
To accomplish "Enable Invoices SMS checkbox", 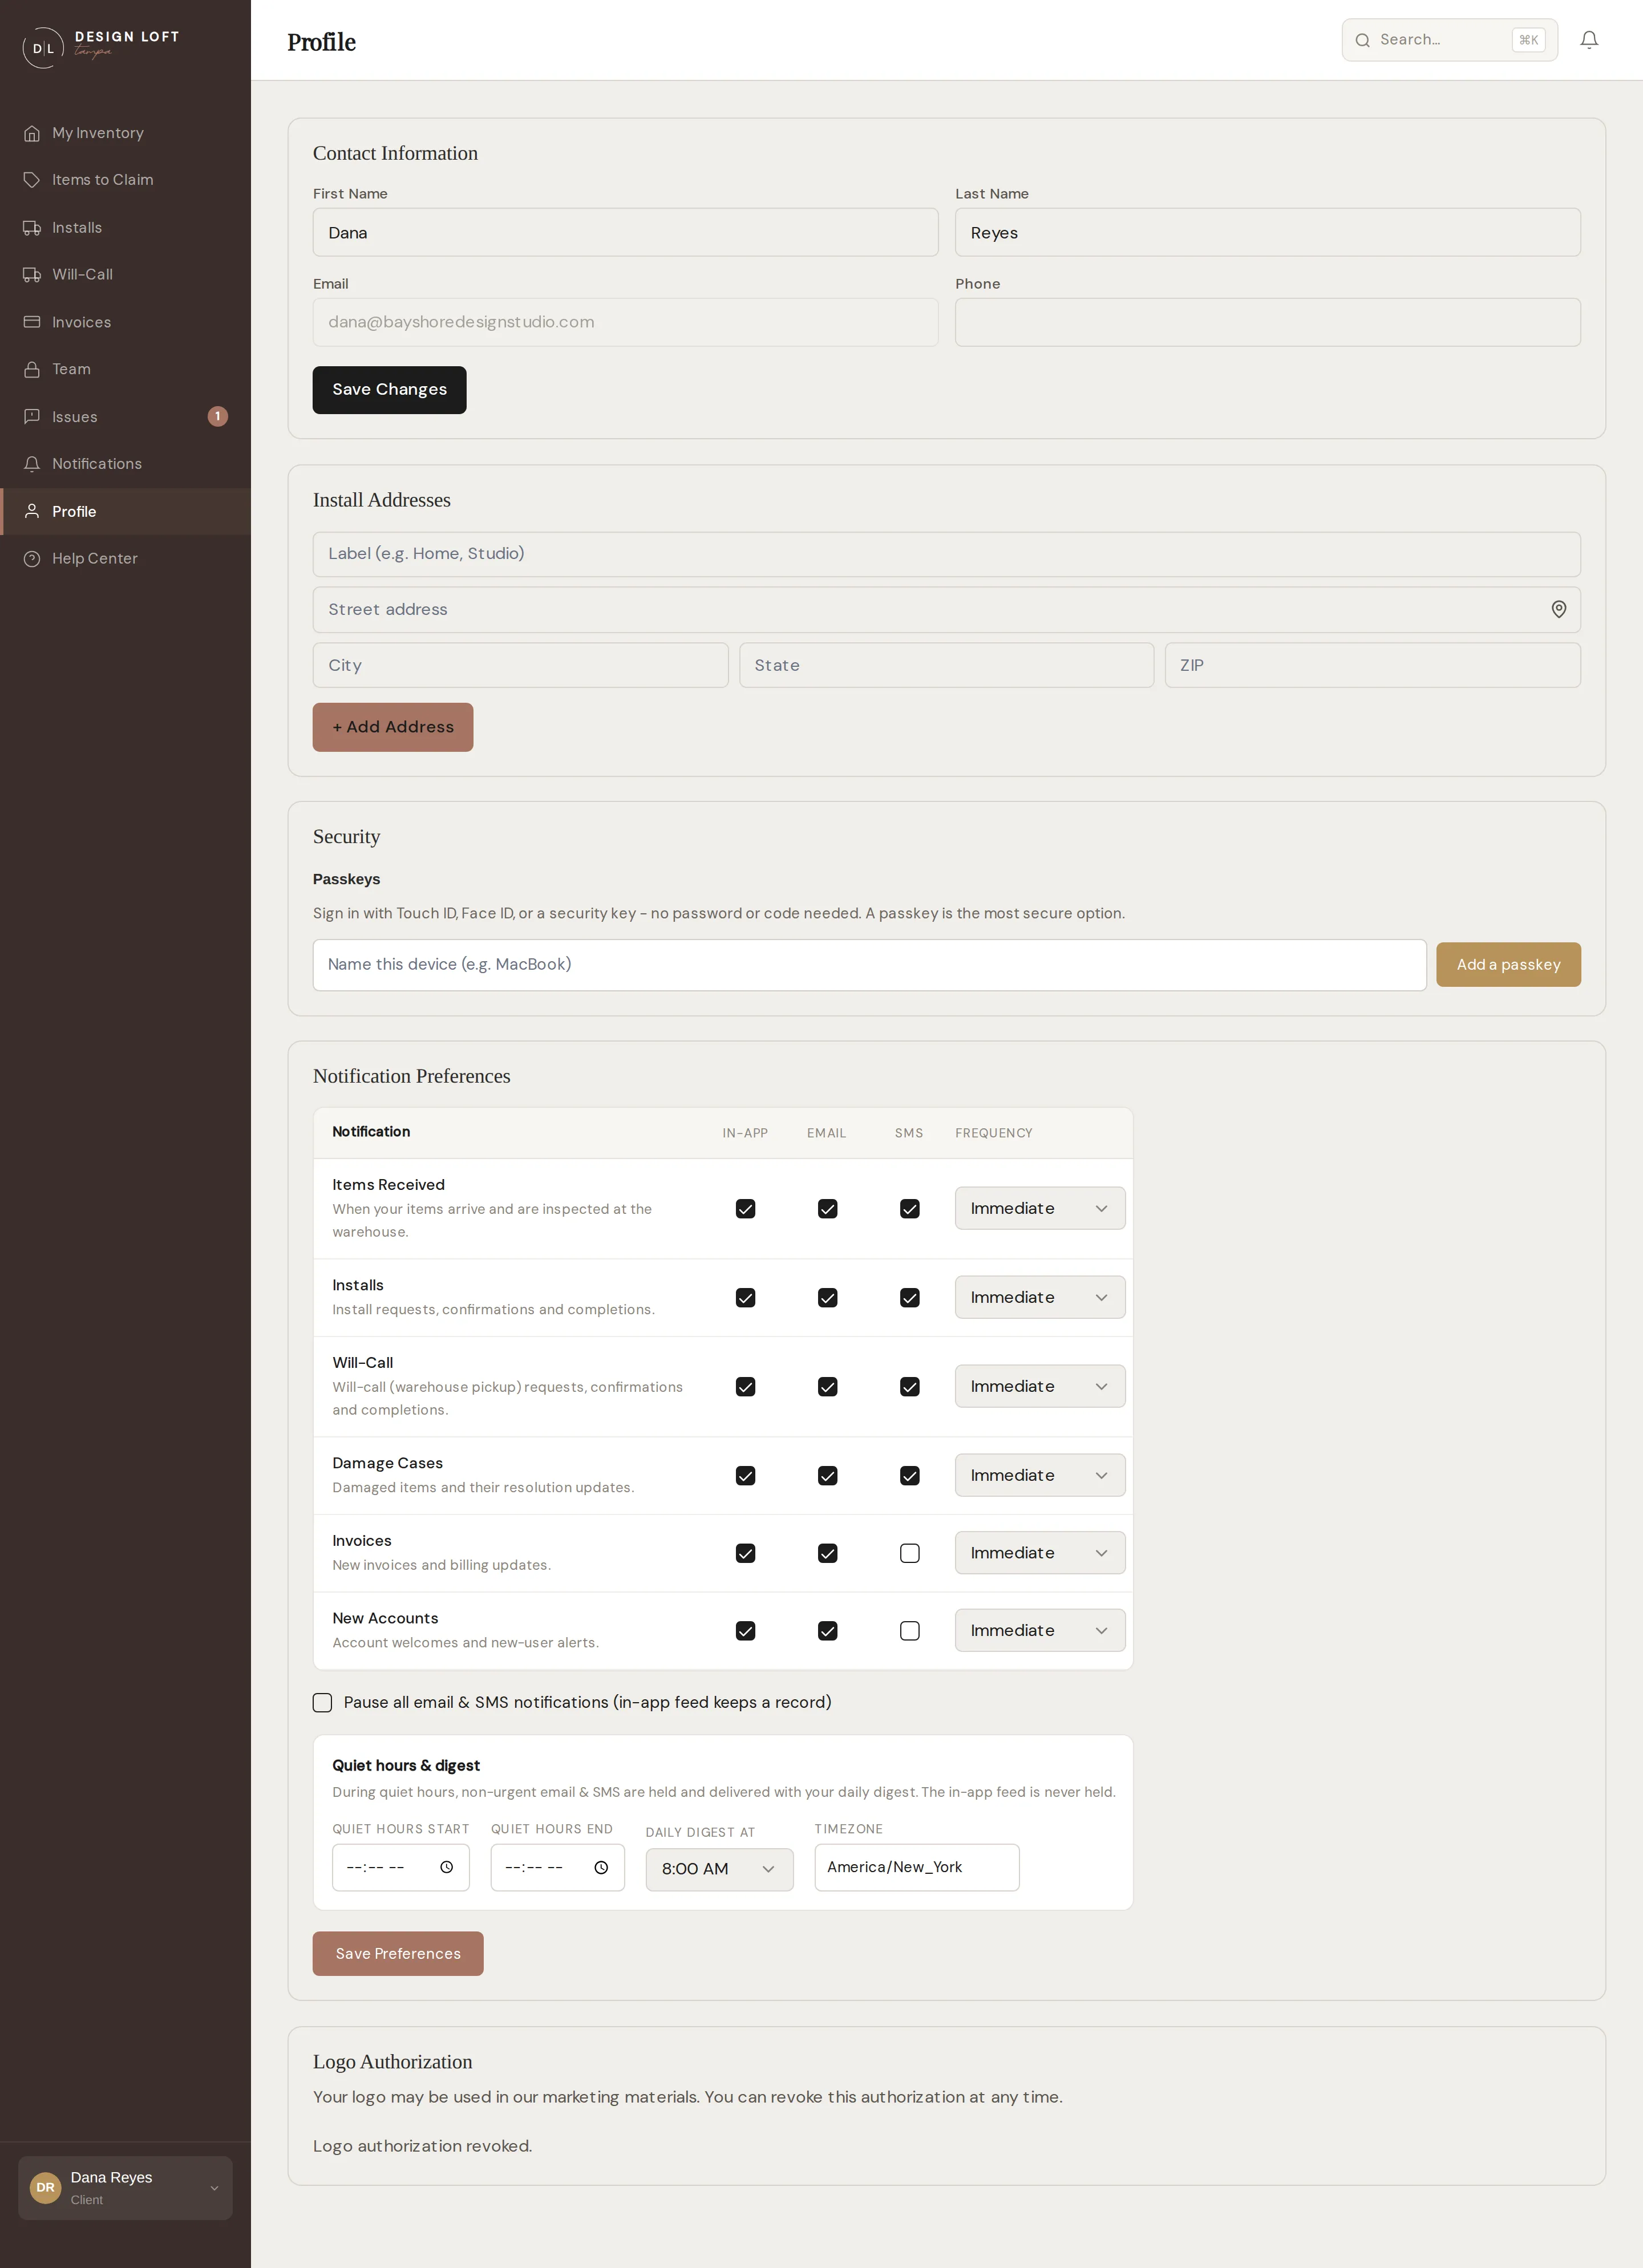I will tap(909, 1553).
